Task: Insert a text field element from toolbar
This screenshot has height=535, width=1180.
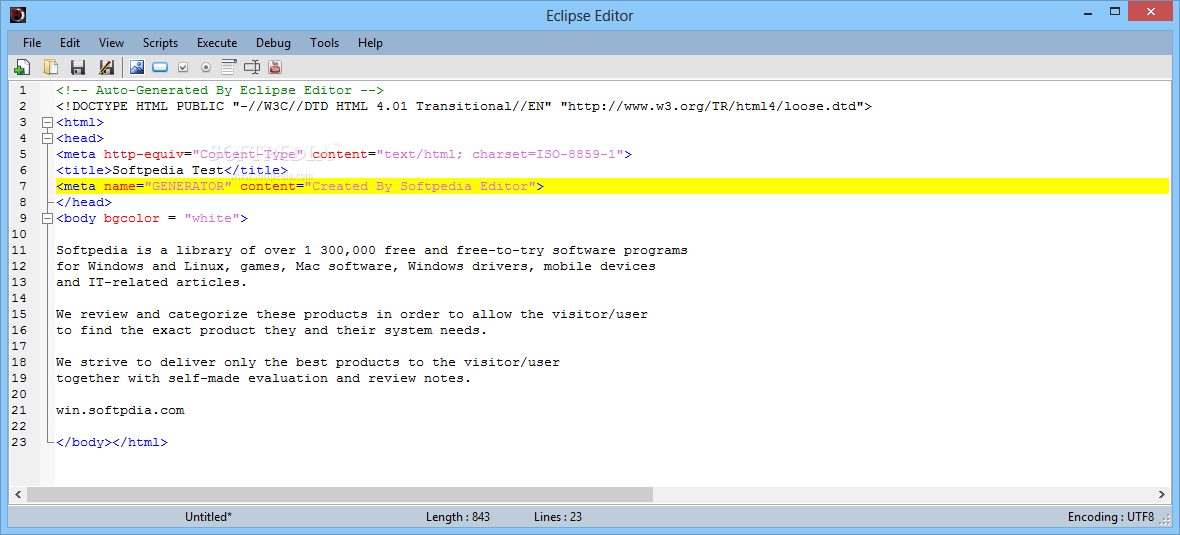Action: coord(252,67)
